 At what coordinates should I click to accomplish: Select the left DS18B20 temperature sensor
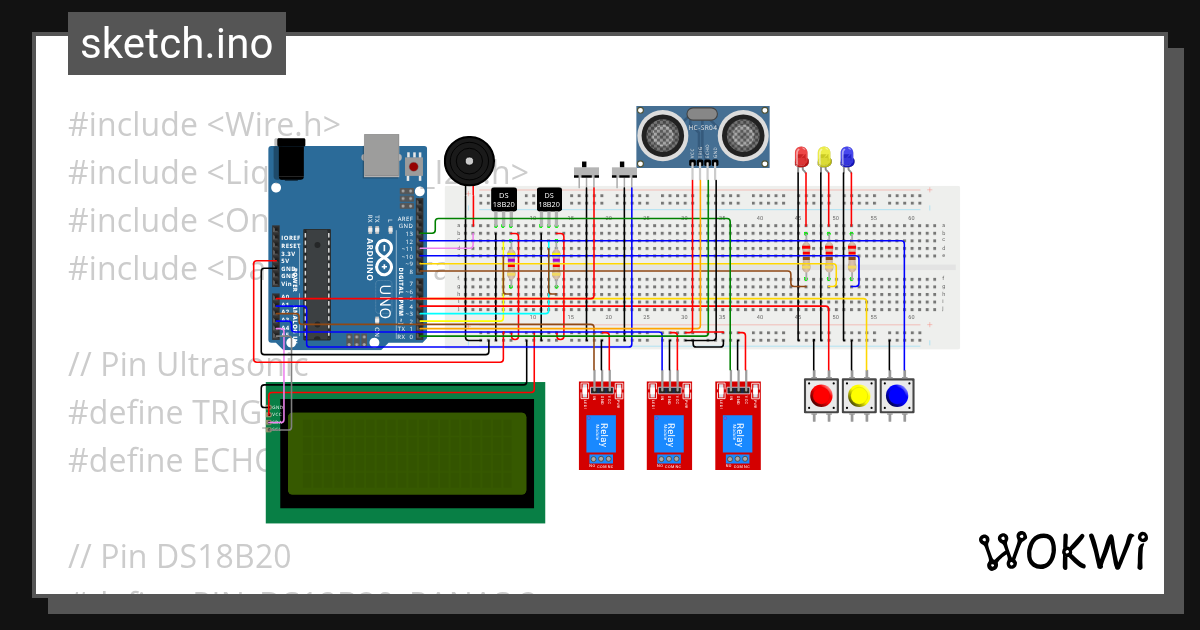[x=503, y=197]
